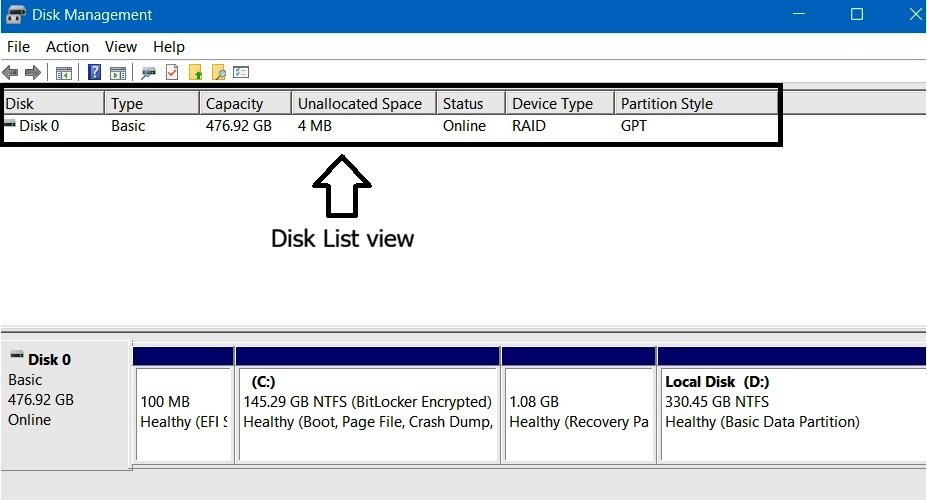Click '476.92 GB' capacity cell in list

(239, 126)
